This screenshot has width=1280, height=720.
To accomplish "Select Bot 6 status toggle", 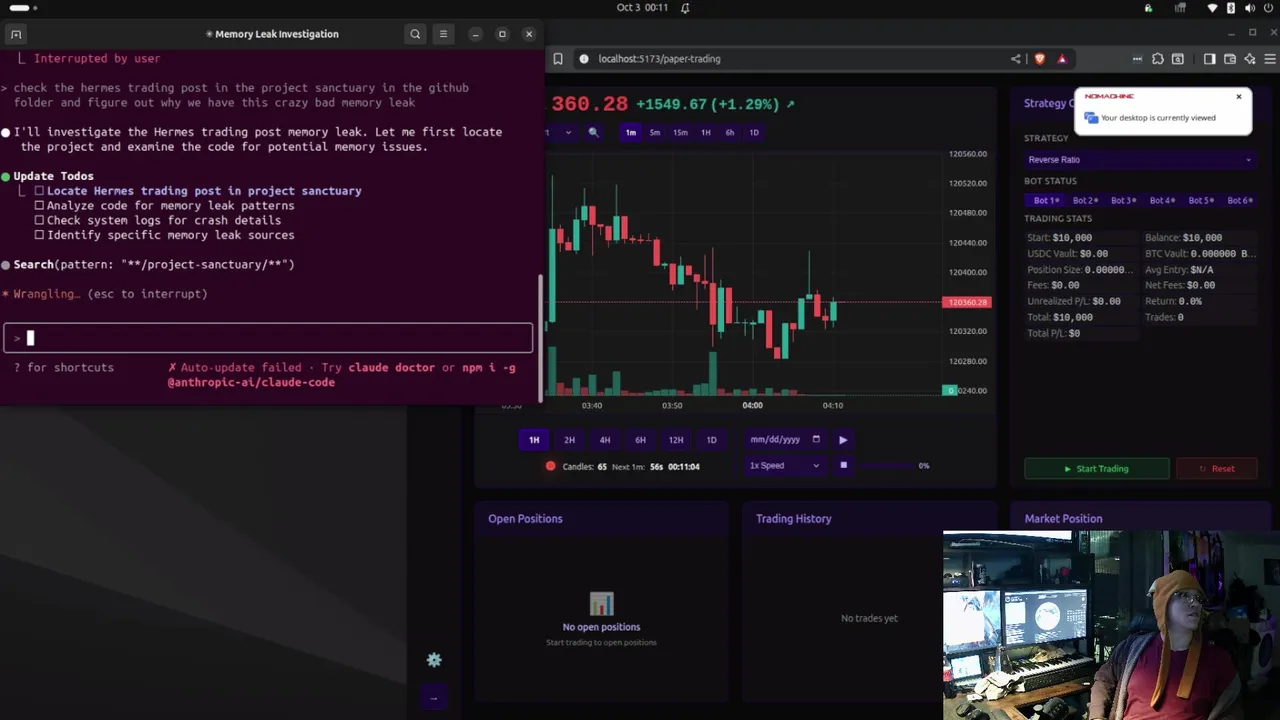I will click(x=1239, y=201).
